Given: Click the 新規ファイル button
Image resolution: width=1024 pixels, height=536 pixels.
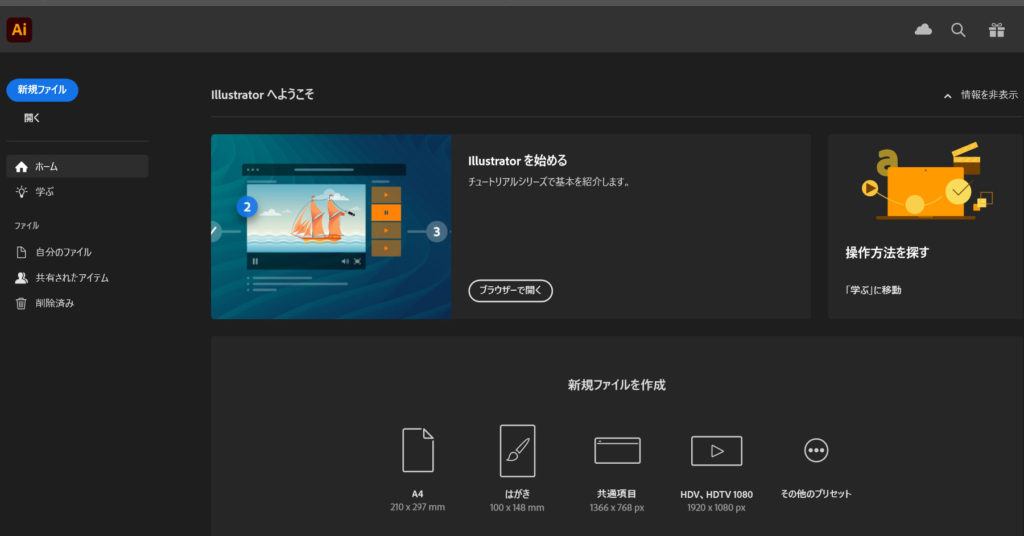Looking at the screenshot, I should [42, 90].
